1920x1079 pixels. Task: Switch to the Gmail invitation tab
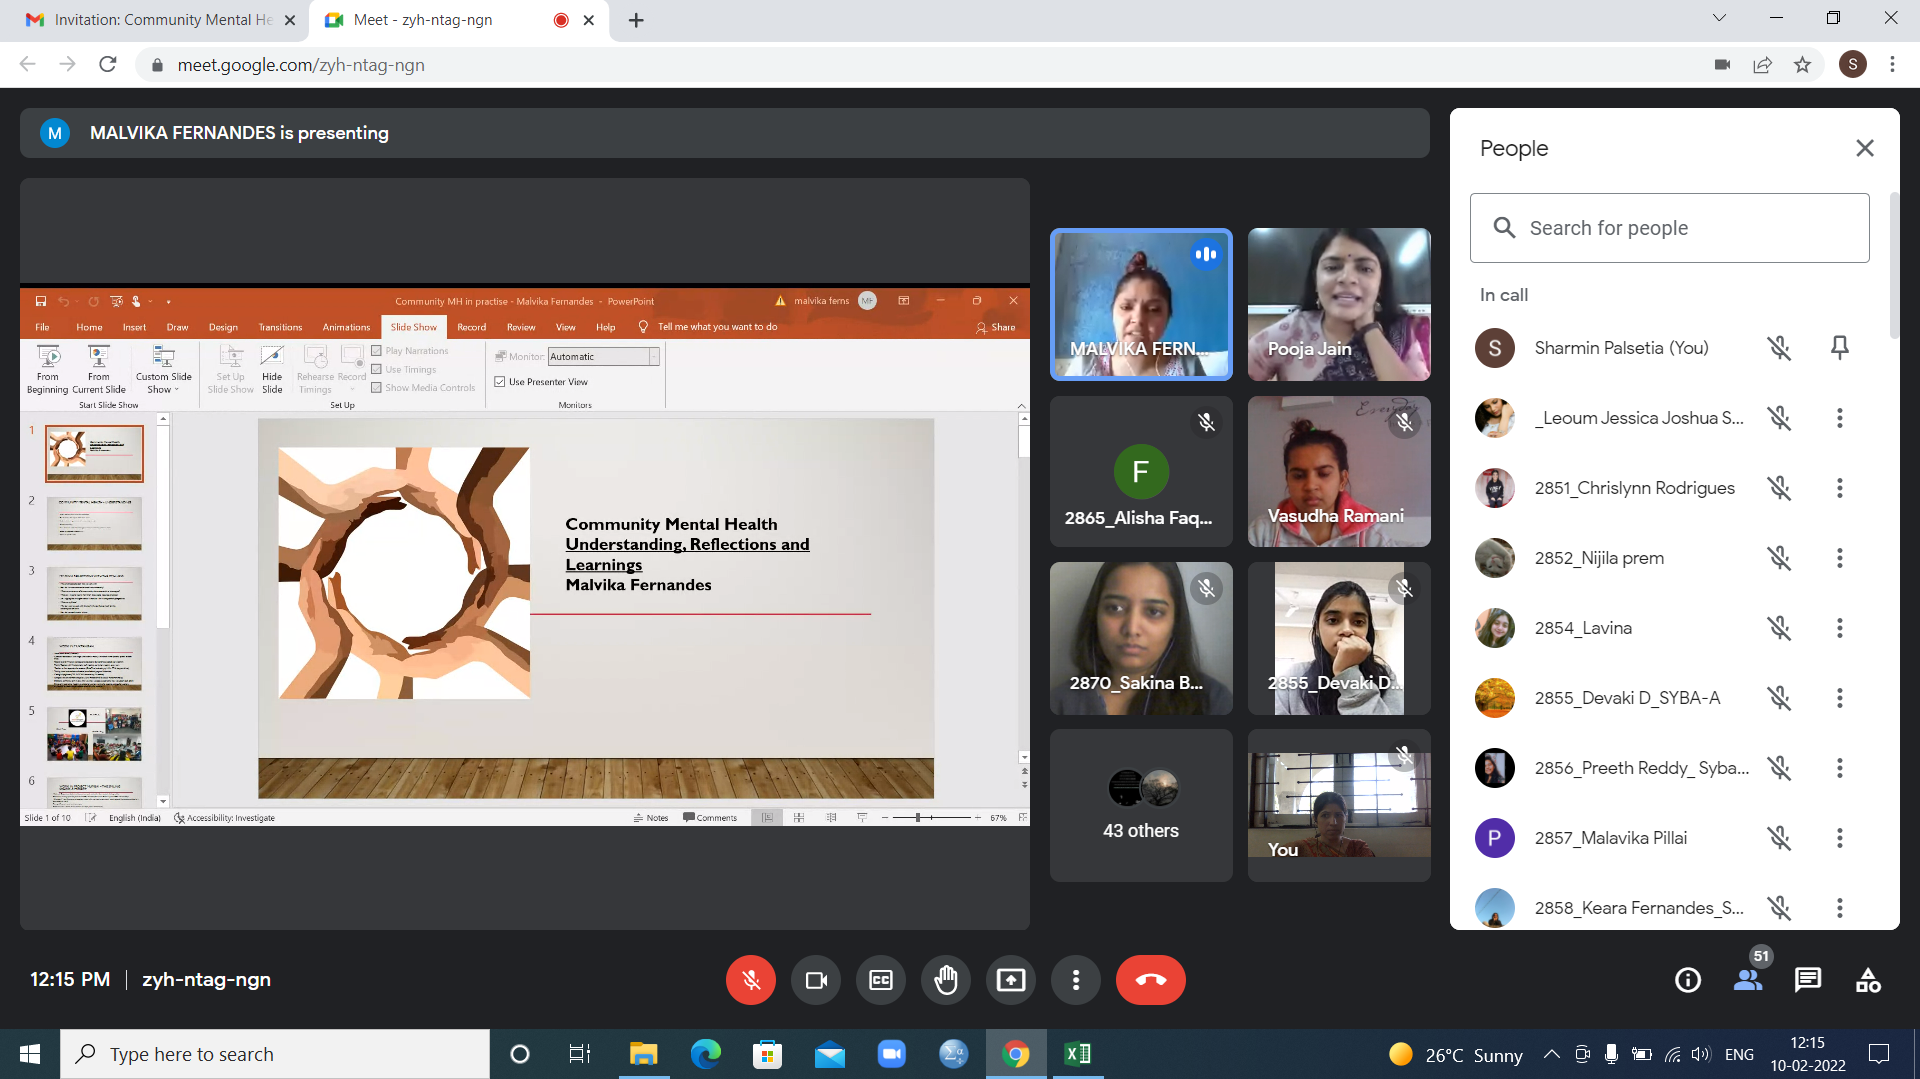[x=150, y=20]
